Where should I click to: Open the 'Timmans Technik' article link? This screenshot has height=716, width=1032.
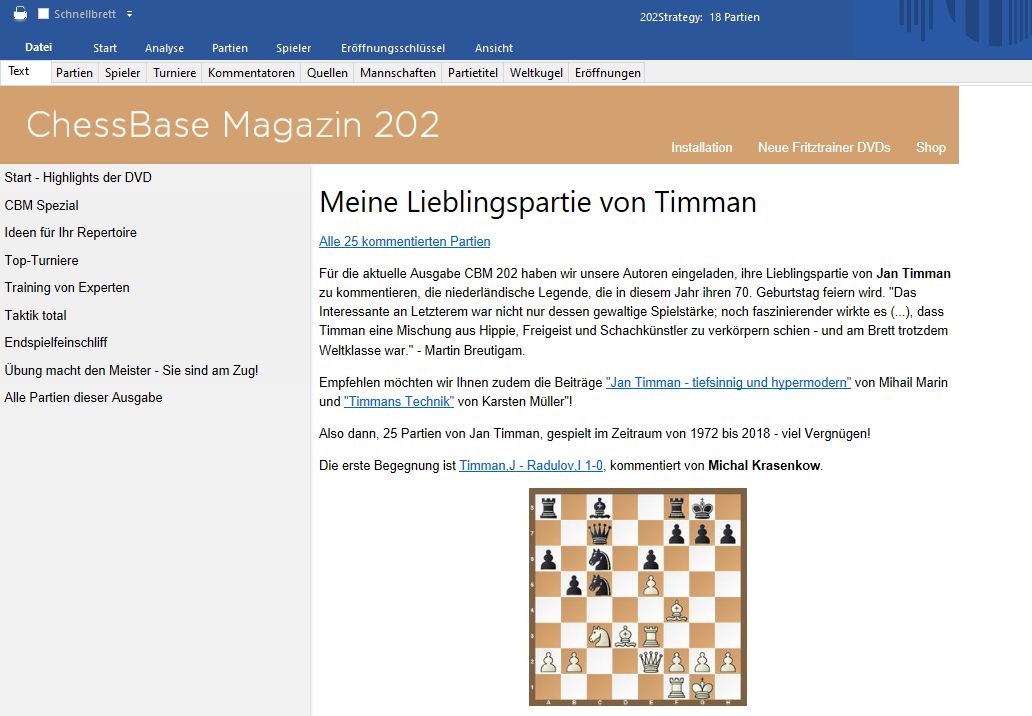point(399,401)
